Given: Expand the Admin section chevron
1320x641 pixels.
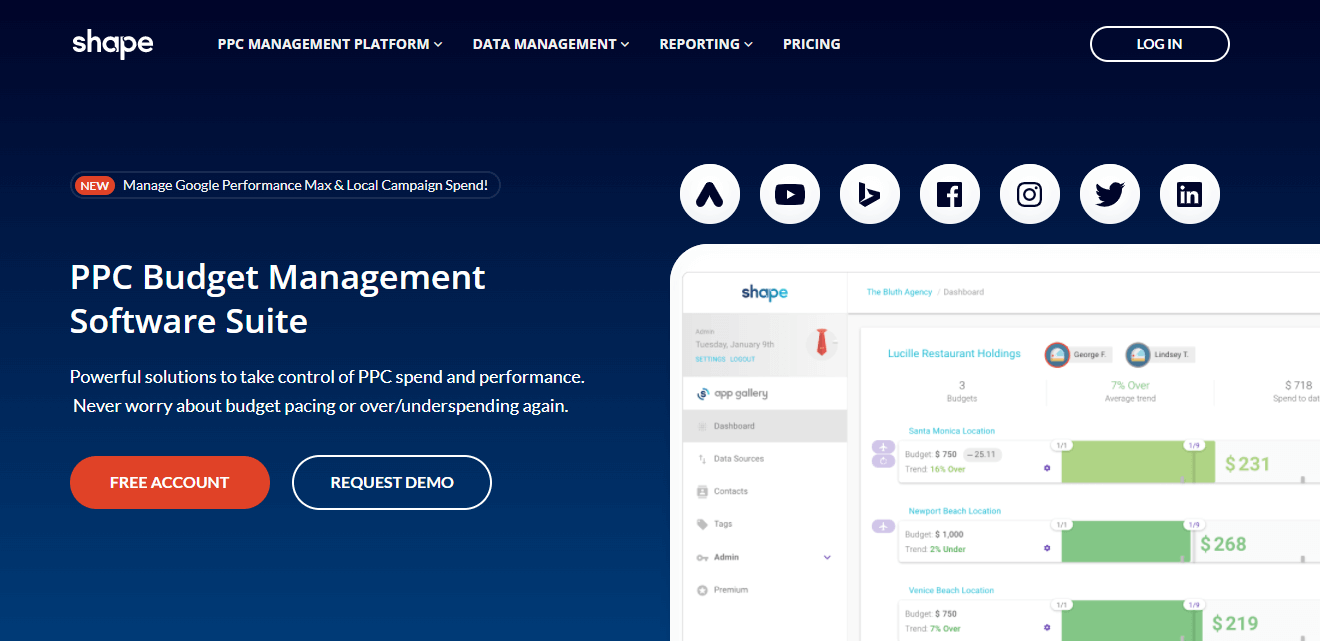Looking at the screenshot, I should click(x=827, y=557).
